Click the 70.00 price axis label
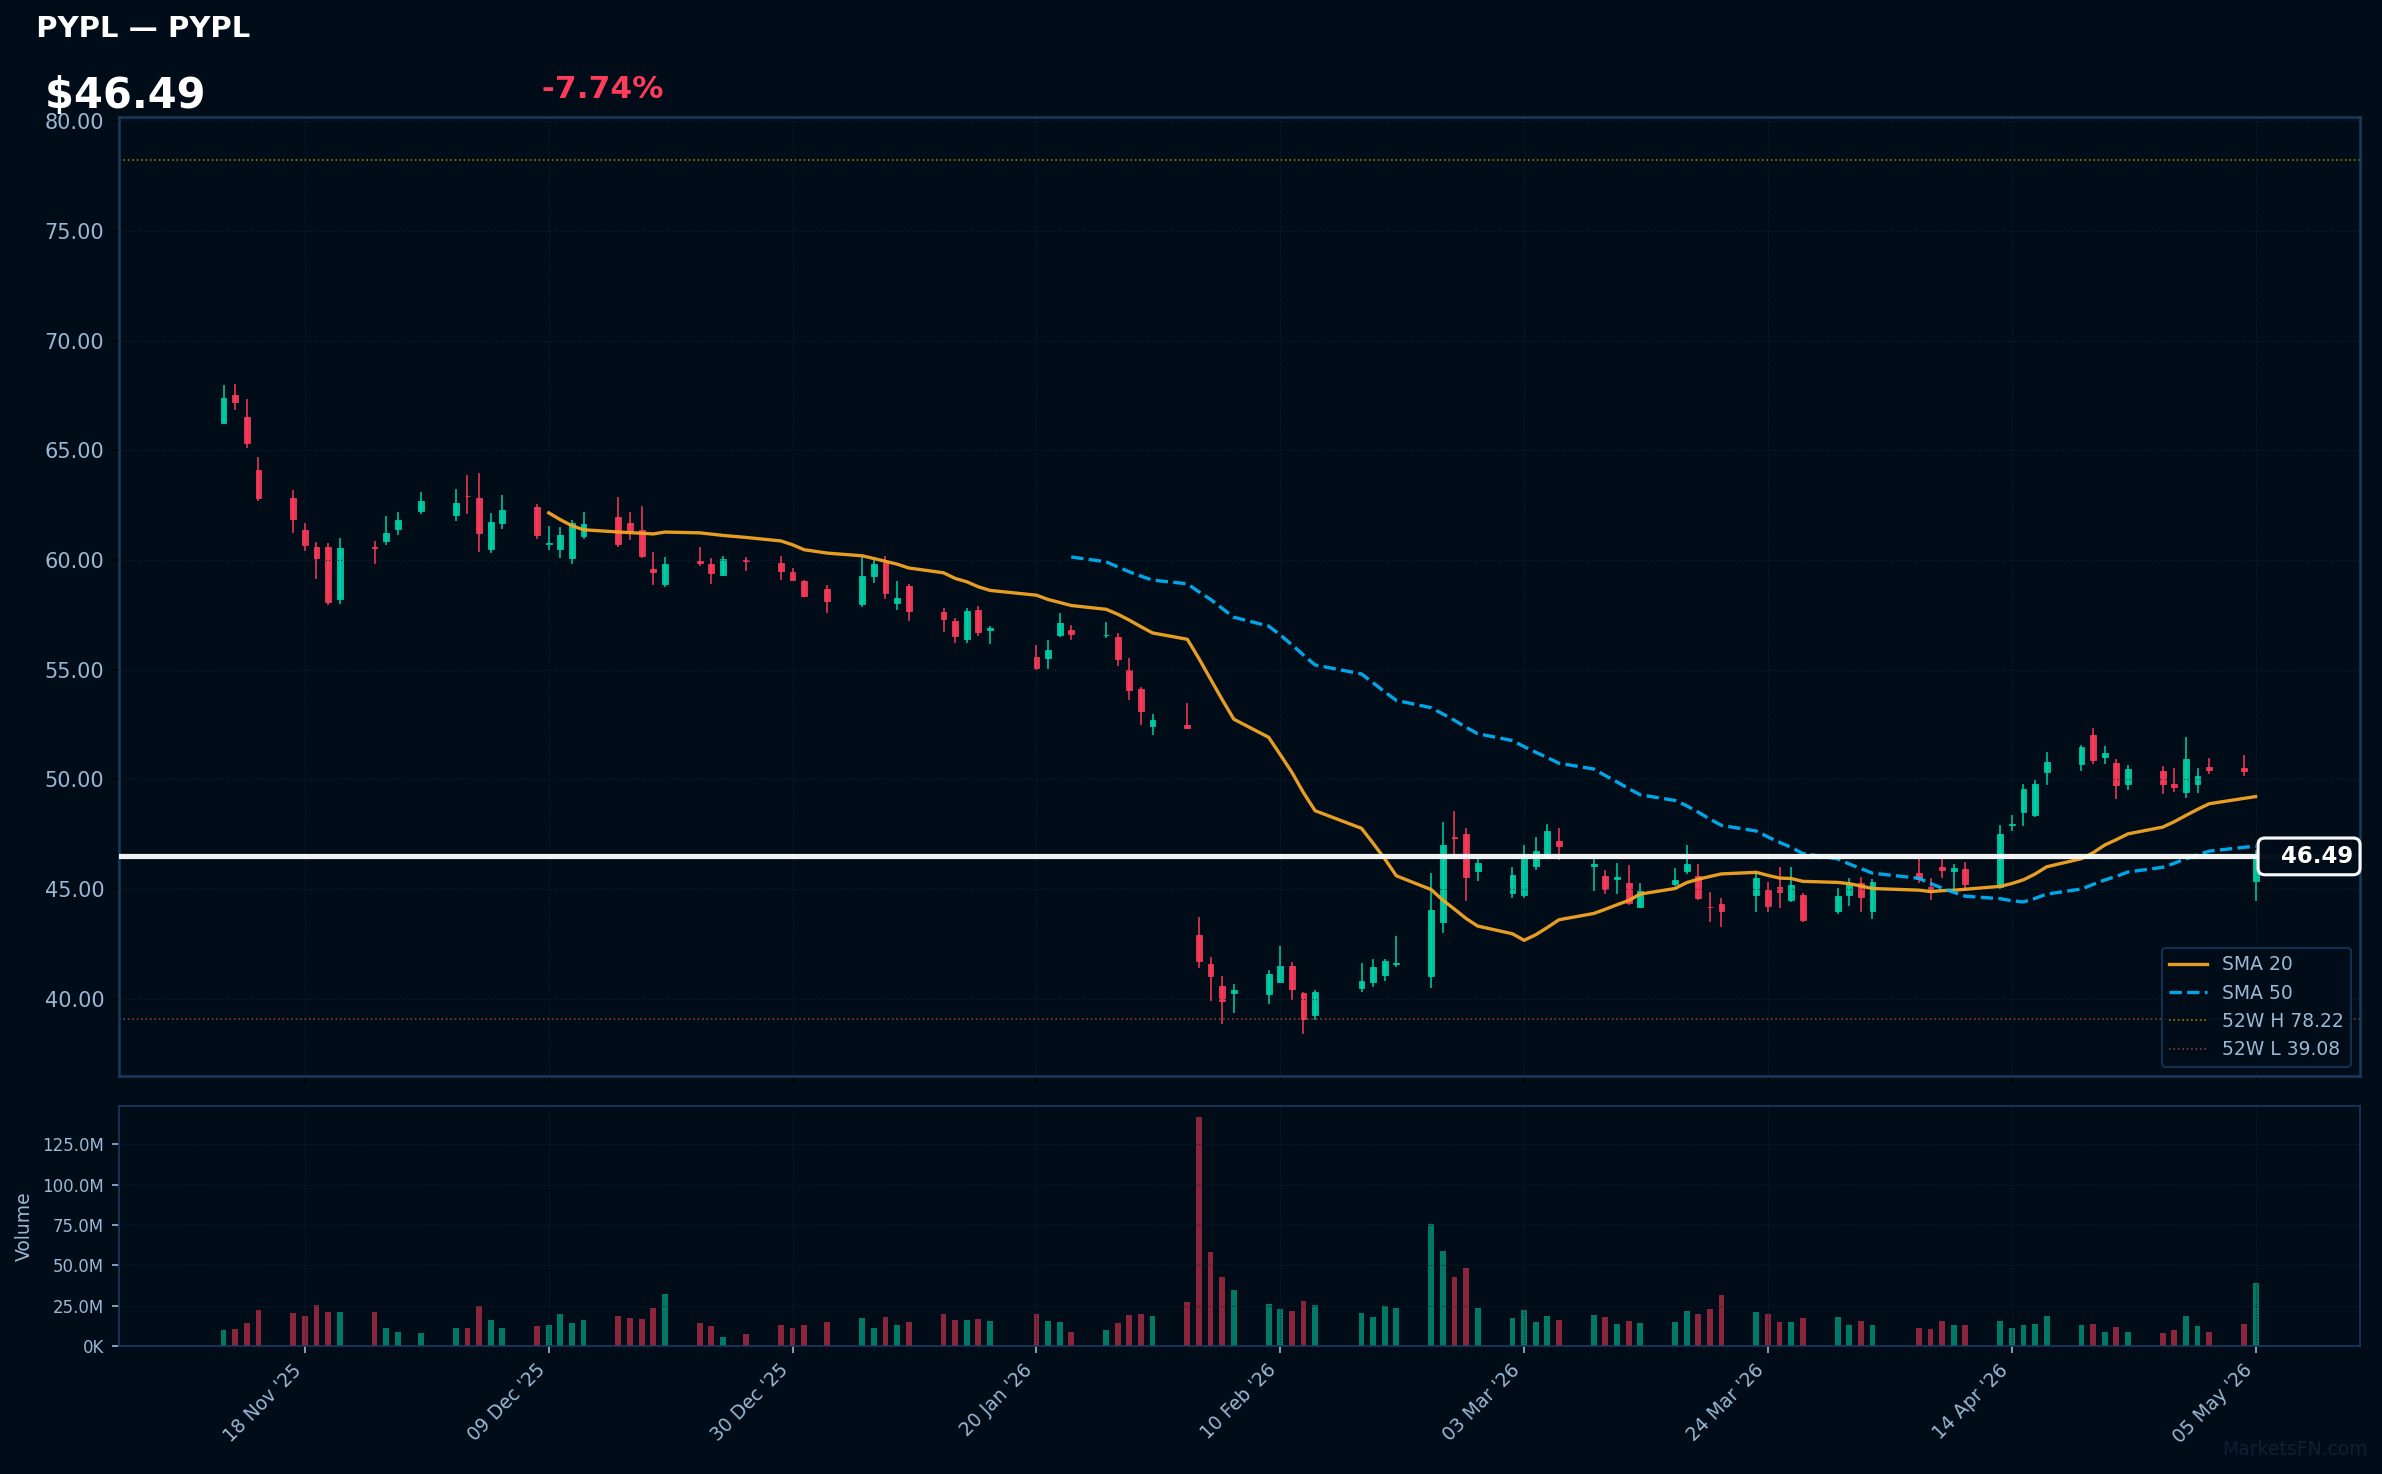This screenshot has height=1474, width=2382. coord(74,342)
